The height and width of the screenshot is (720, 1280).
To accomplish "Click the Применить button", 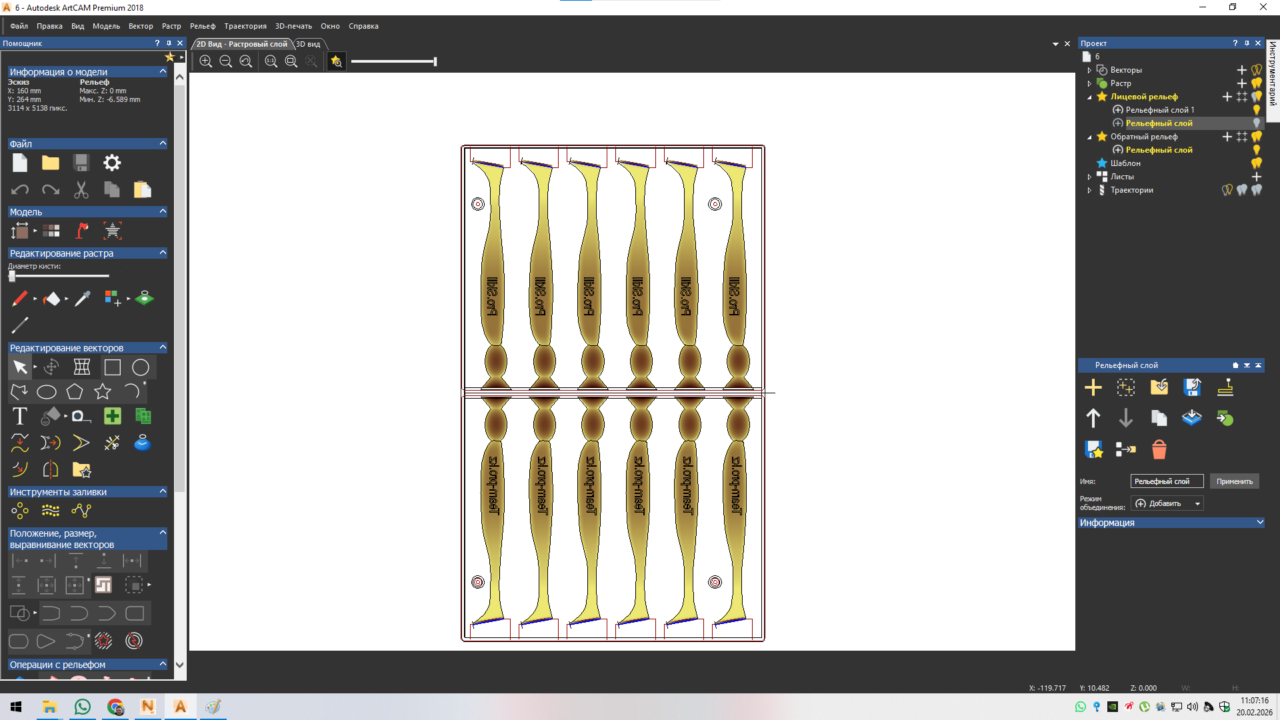I will coord(1234,481).
